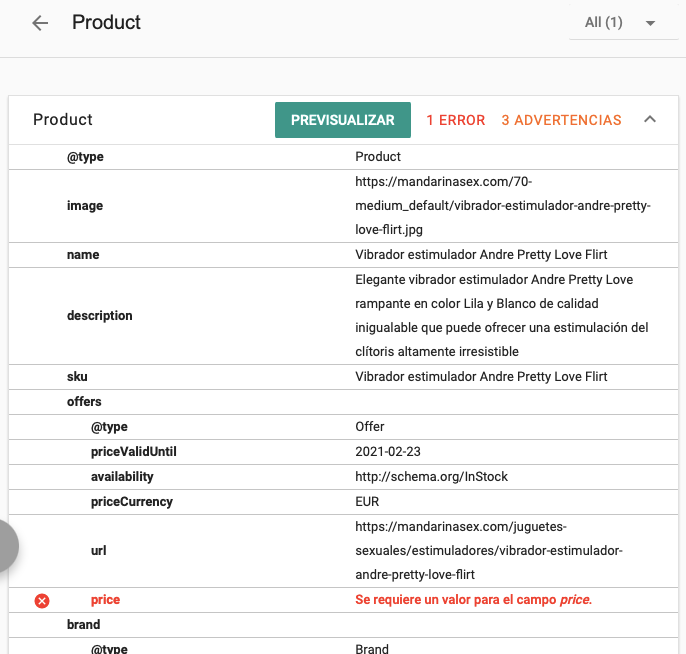
Task: Select the offers url value
Action: [488, 550]
